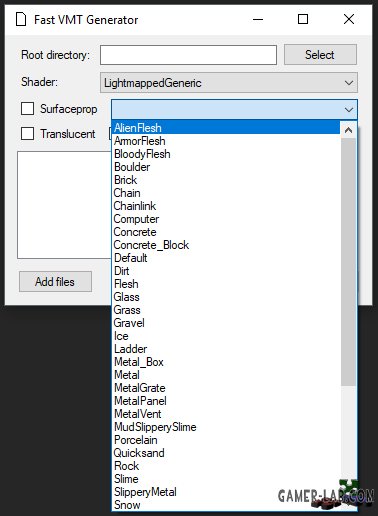Choose ArmorFlesh from the surfaceprop list

click(226, 141)
